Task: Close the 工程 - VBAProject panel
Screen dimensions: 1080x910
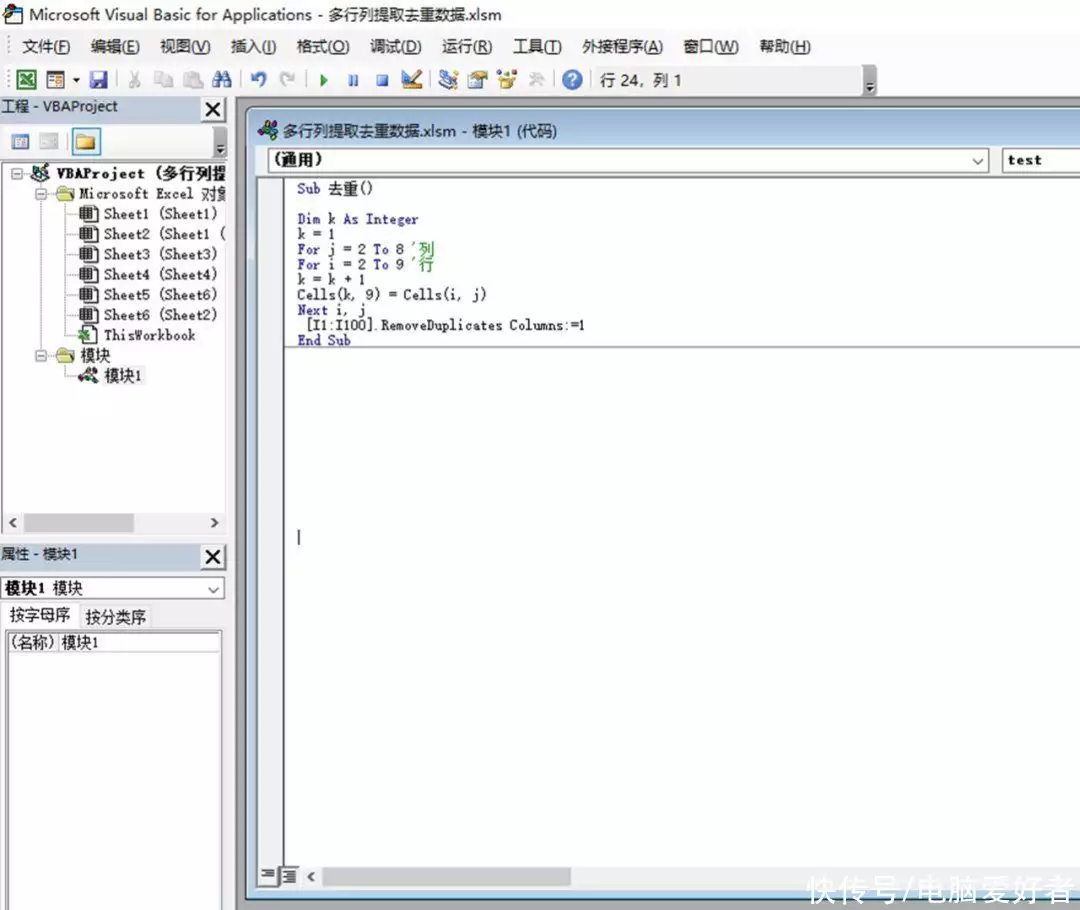Action: [213, 109]
